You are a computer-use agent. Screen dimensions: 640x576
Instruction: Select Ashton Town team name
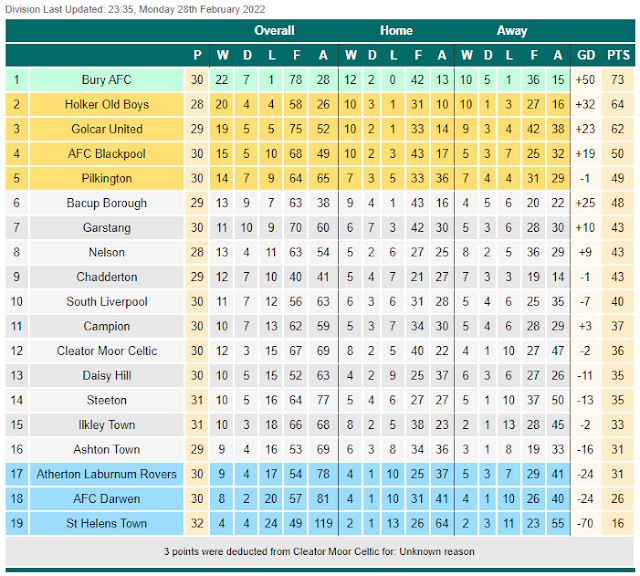(107, 449)
